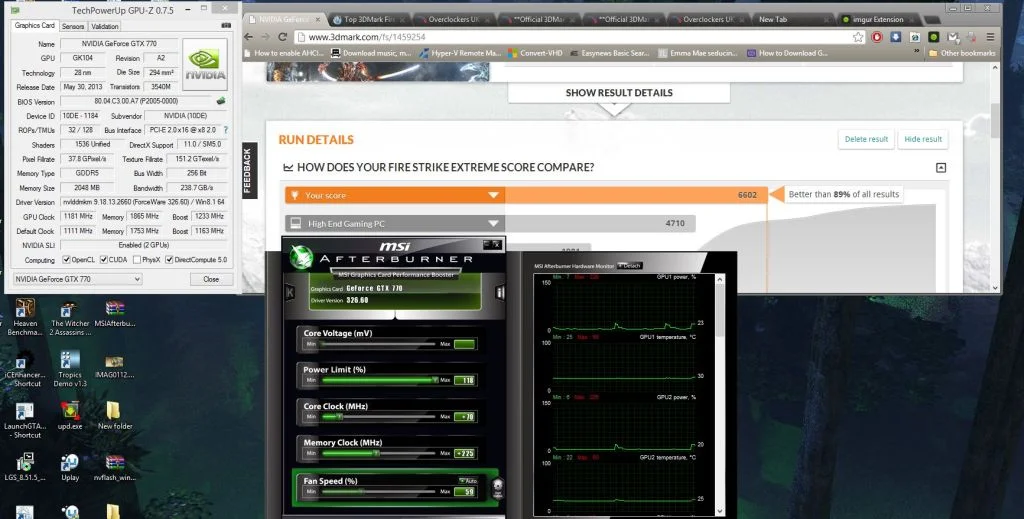Click the Chrome address bar URL
1024x519 pixels.
click(x=366, y=37)
